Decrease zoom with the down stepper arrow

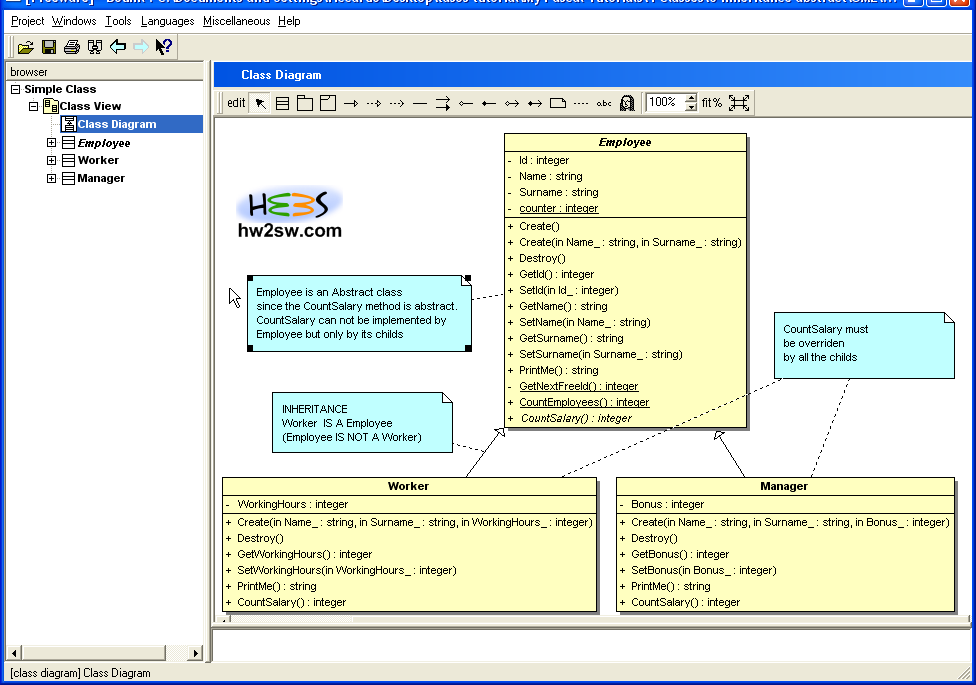tap(691, 107)
